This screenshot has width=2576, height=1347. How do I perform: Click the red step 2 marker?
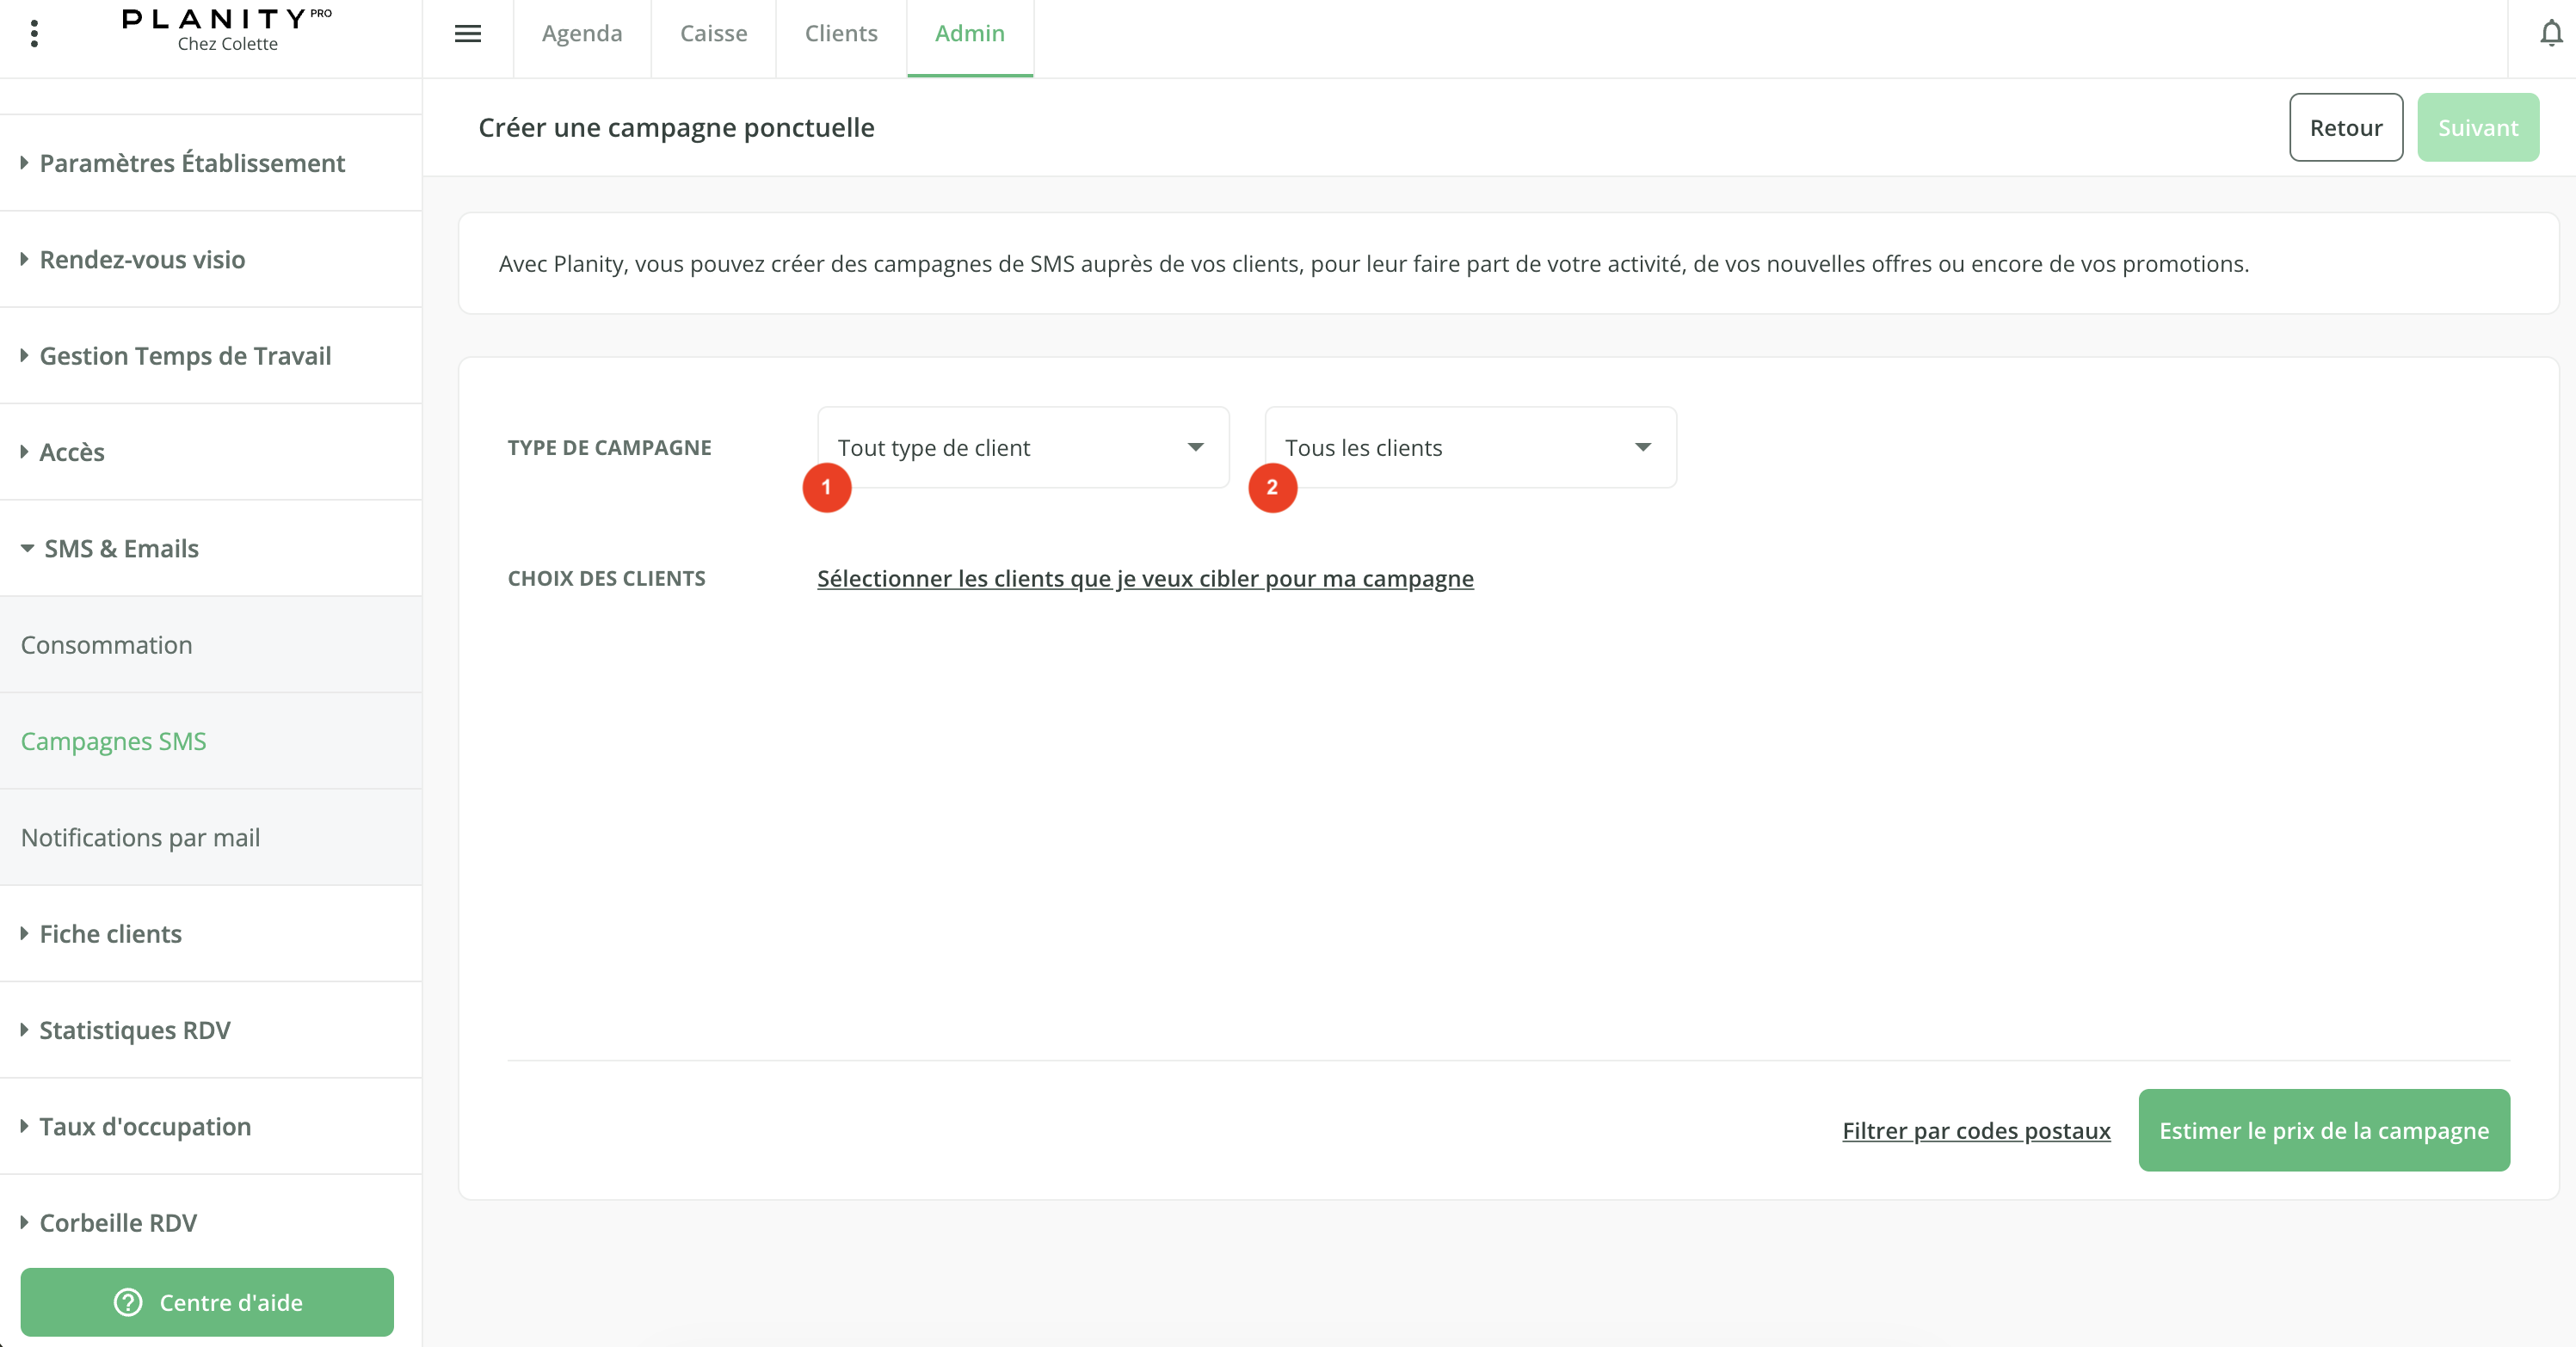tap(1272, 487)
